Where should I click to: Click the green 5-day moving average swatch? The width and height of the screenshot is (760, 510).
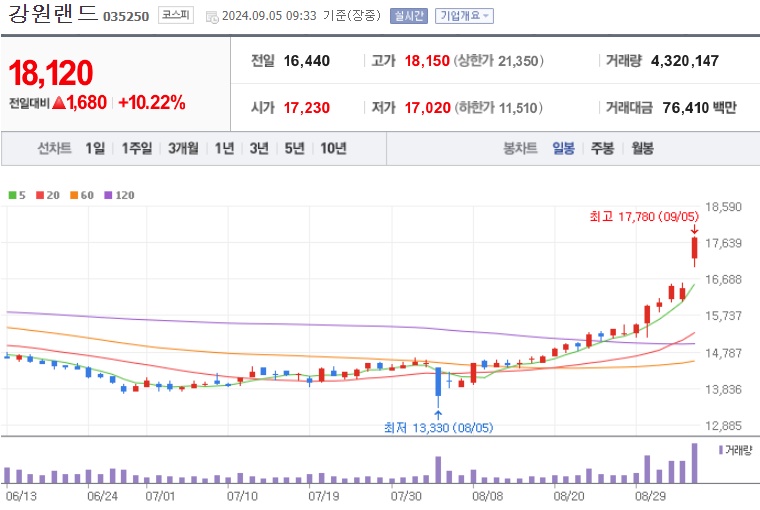(x=13, y=195)
